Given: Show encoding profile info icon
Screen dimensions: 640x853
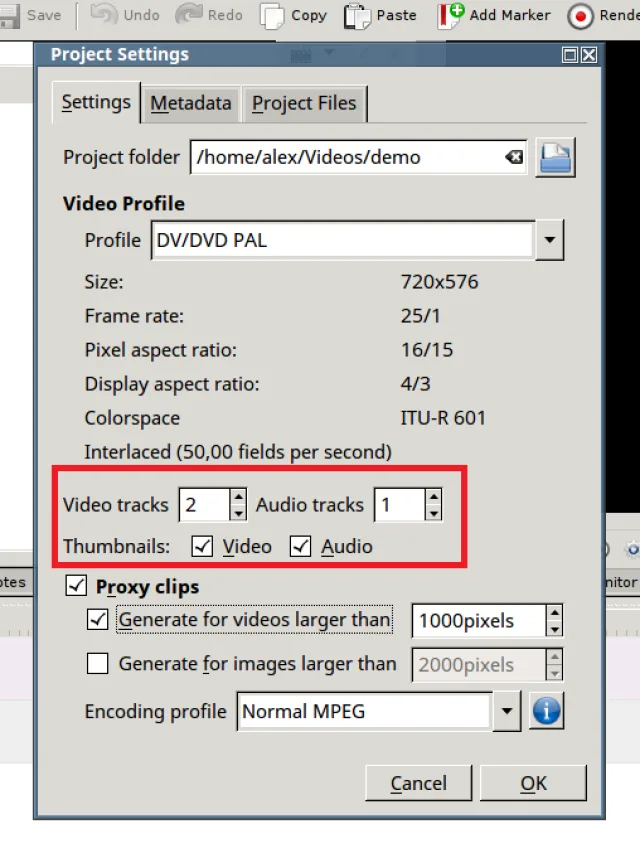Looking at the screenshot, I should 546,711.
